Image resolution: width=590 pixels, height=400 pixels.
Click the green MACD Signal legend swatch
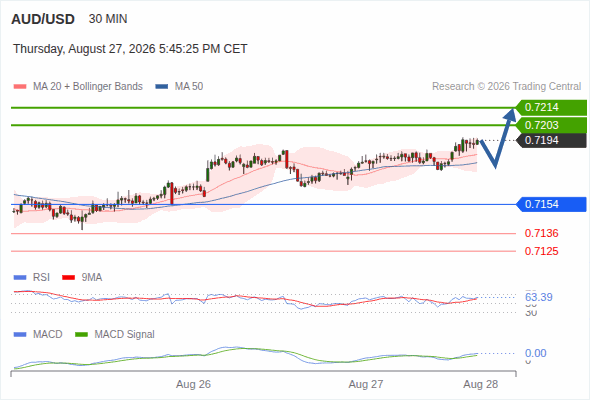(81, 335)
